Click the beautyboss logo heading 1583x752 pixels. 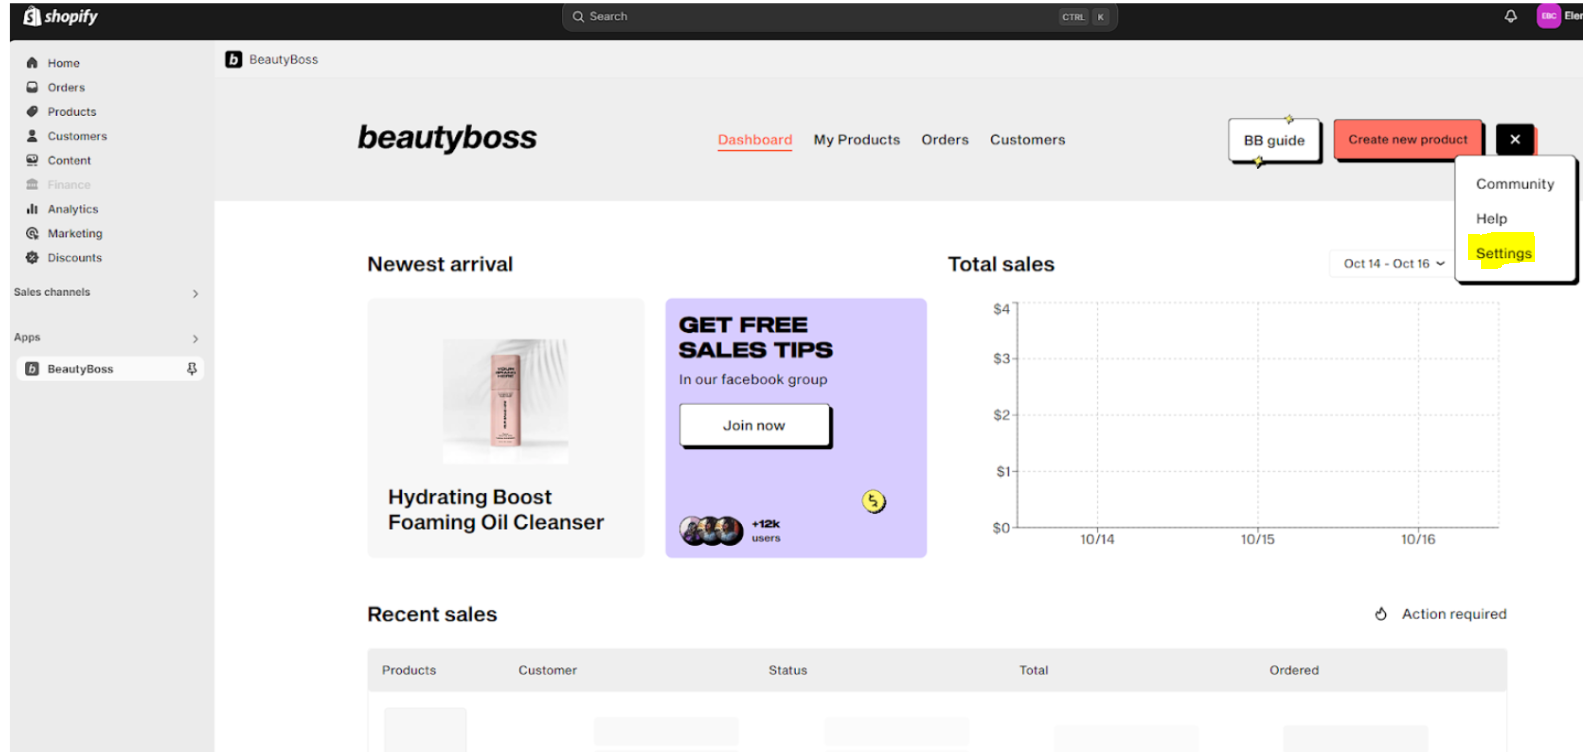pyautogui.click(x=447, y=138)
